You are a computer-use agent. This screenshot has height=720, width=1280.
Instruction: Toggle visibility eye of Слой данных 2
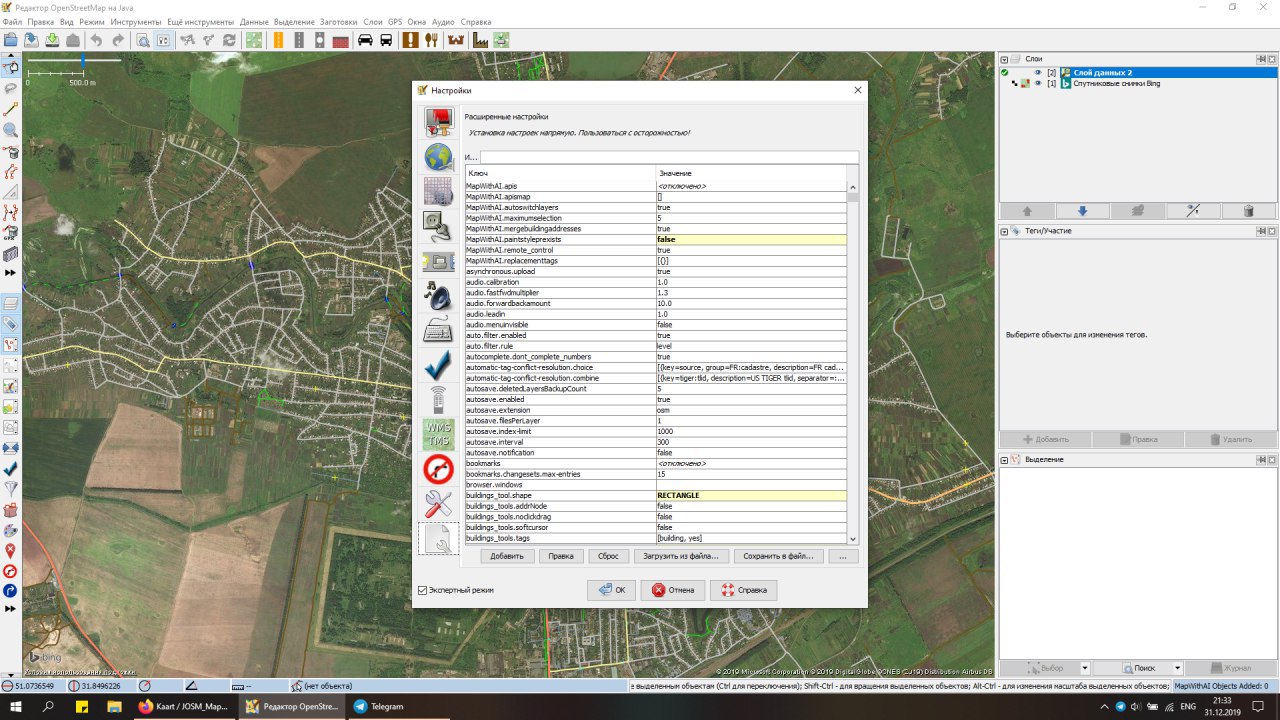click(1038, 72)
